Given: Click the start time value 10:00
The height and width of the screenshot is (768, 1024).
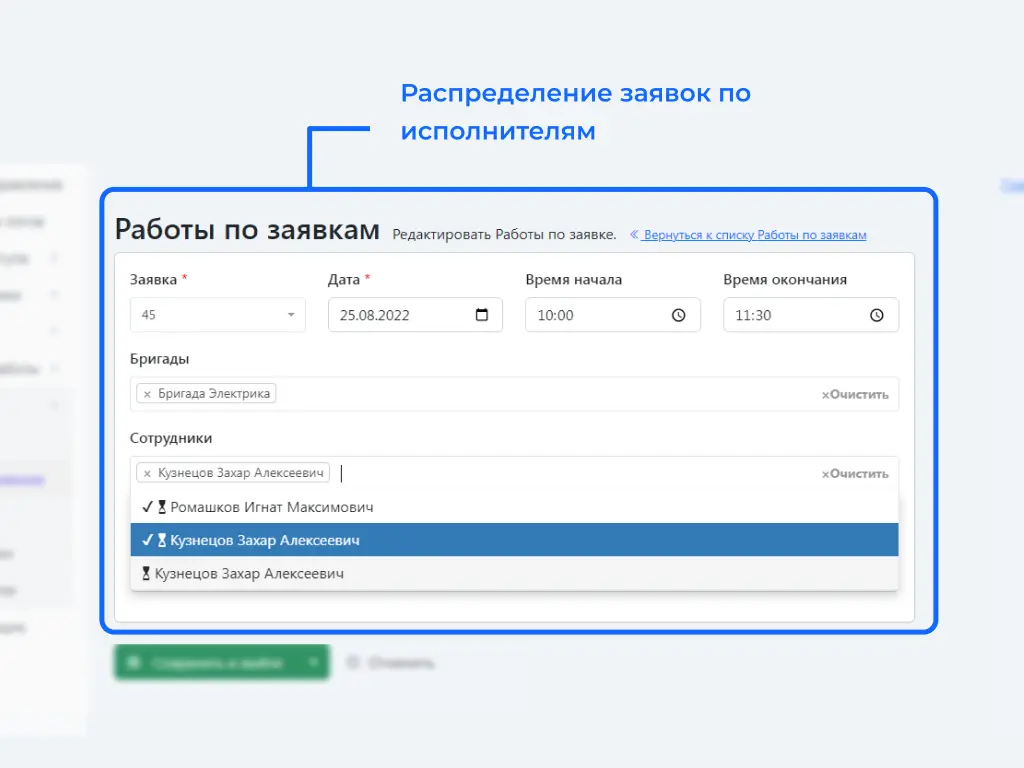Looking at the screenshot, I should 556,315.
